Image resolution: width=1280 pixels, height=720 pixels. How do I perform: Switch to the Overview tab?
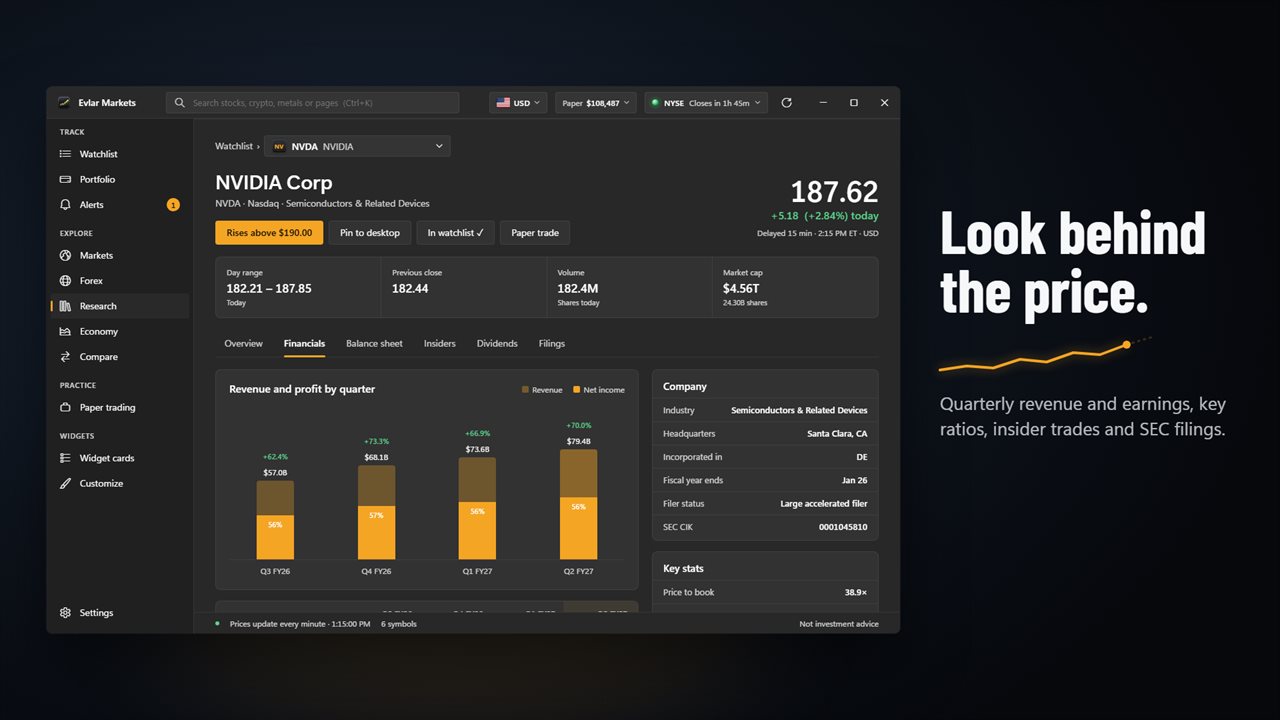tap(243, 343)
